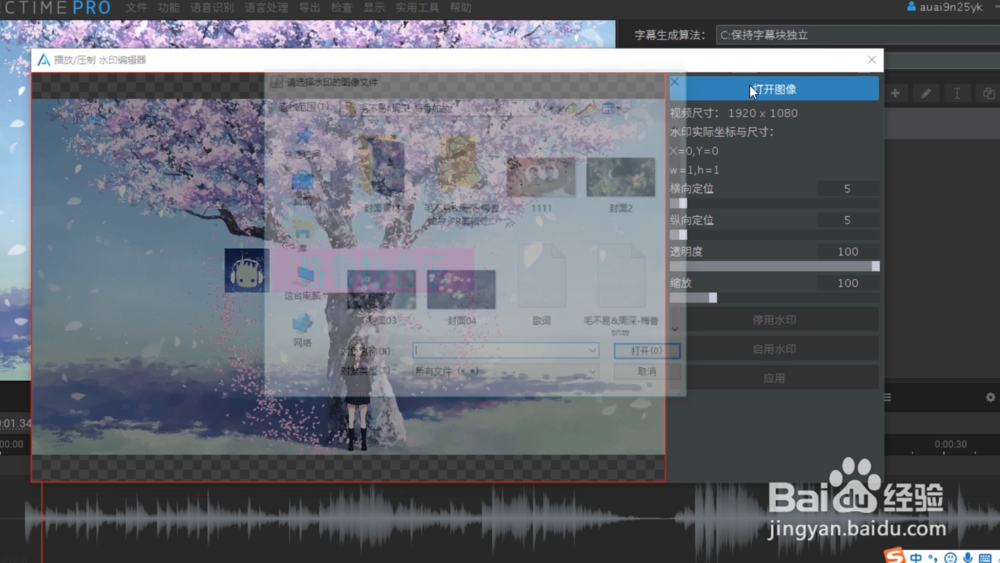The height and width of the screenshot is (563, 1000).
Task: Select 桌面 icon in dialog sidebar
Action: (x=303, y=187)
